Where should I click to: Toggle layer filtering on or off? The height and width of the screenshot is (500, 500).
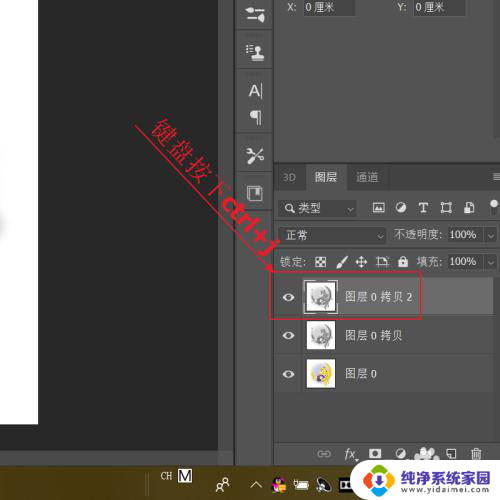[494, 207]
